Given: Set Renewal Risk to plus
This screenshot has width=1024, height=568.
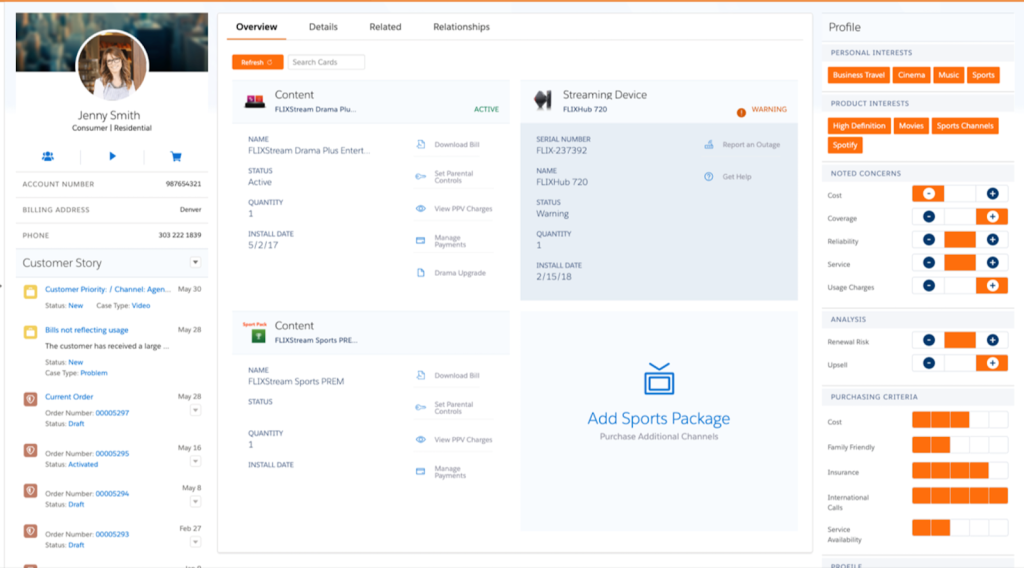Looking at the screenshot, I should pos(992,340).
